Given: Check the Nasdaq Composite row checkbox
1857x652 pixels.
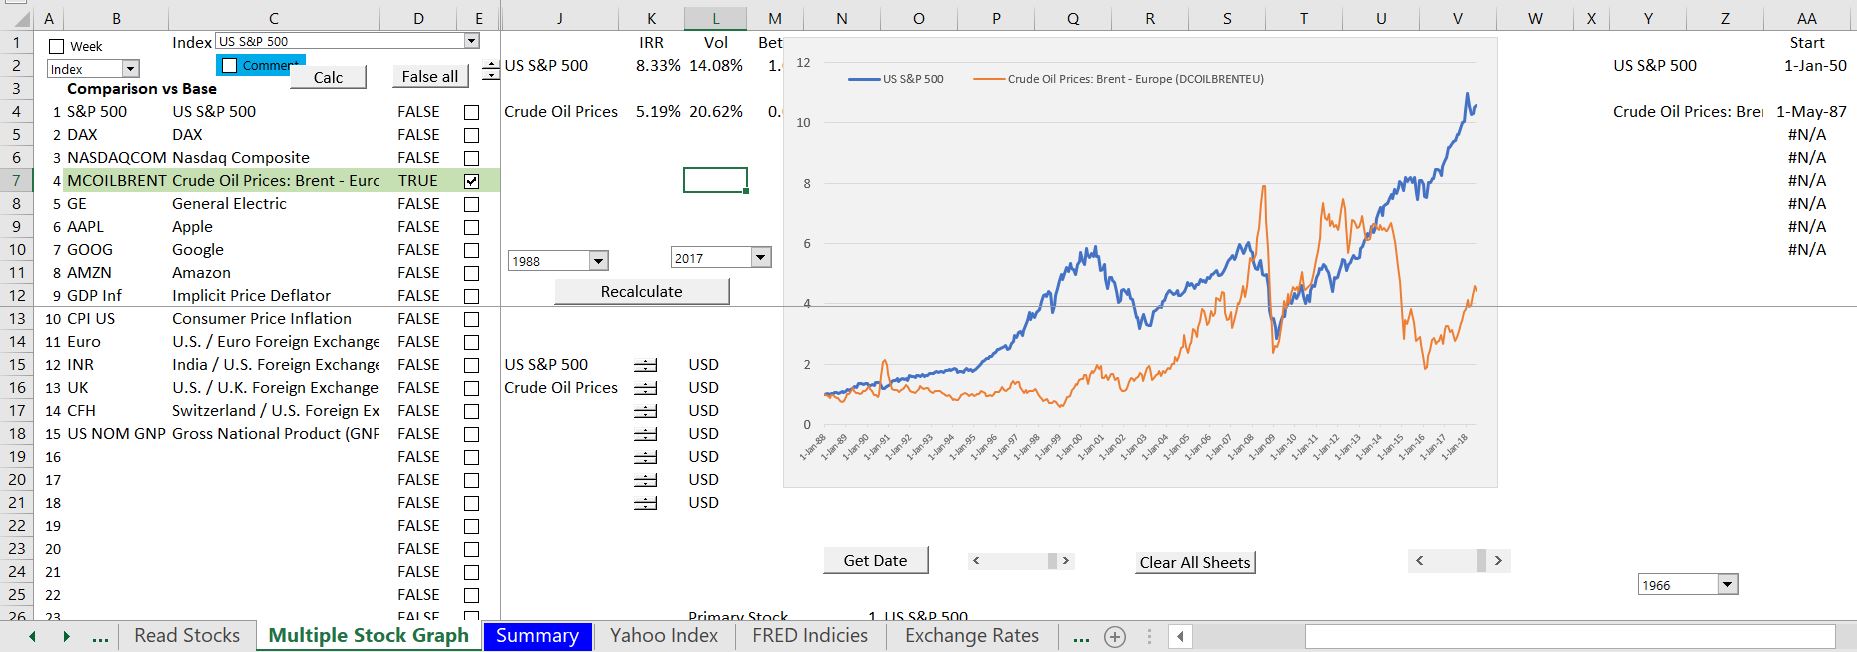Looking at the screenshot, I should click(x=471, y=158).
